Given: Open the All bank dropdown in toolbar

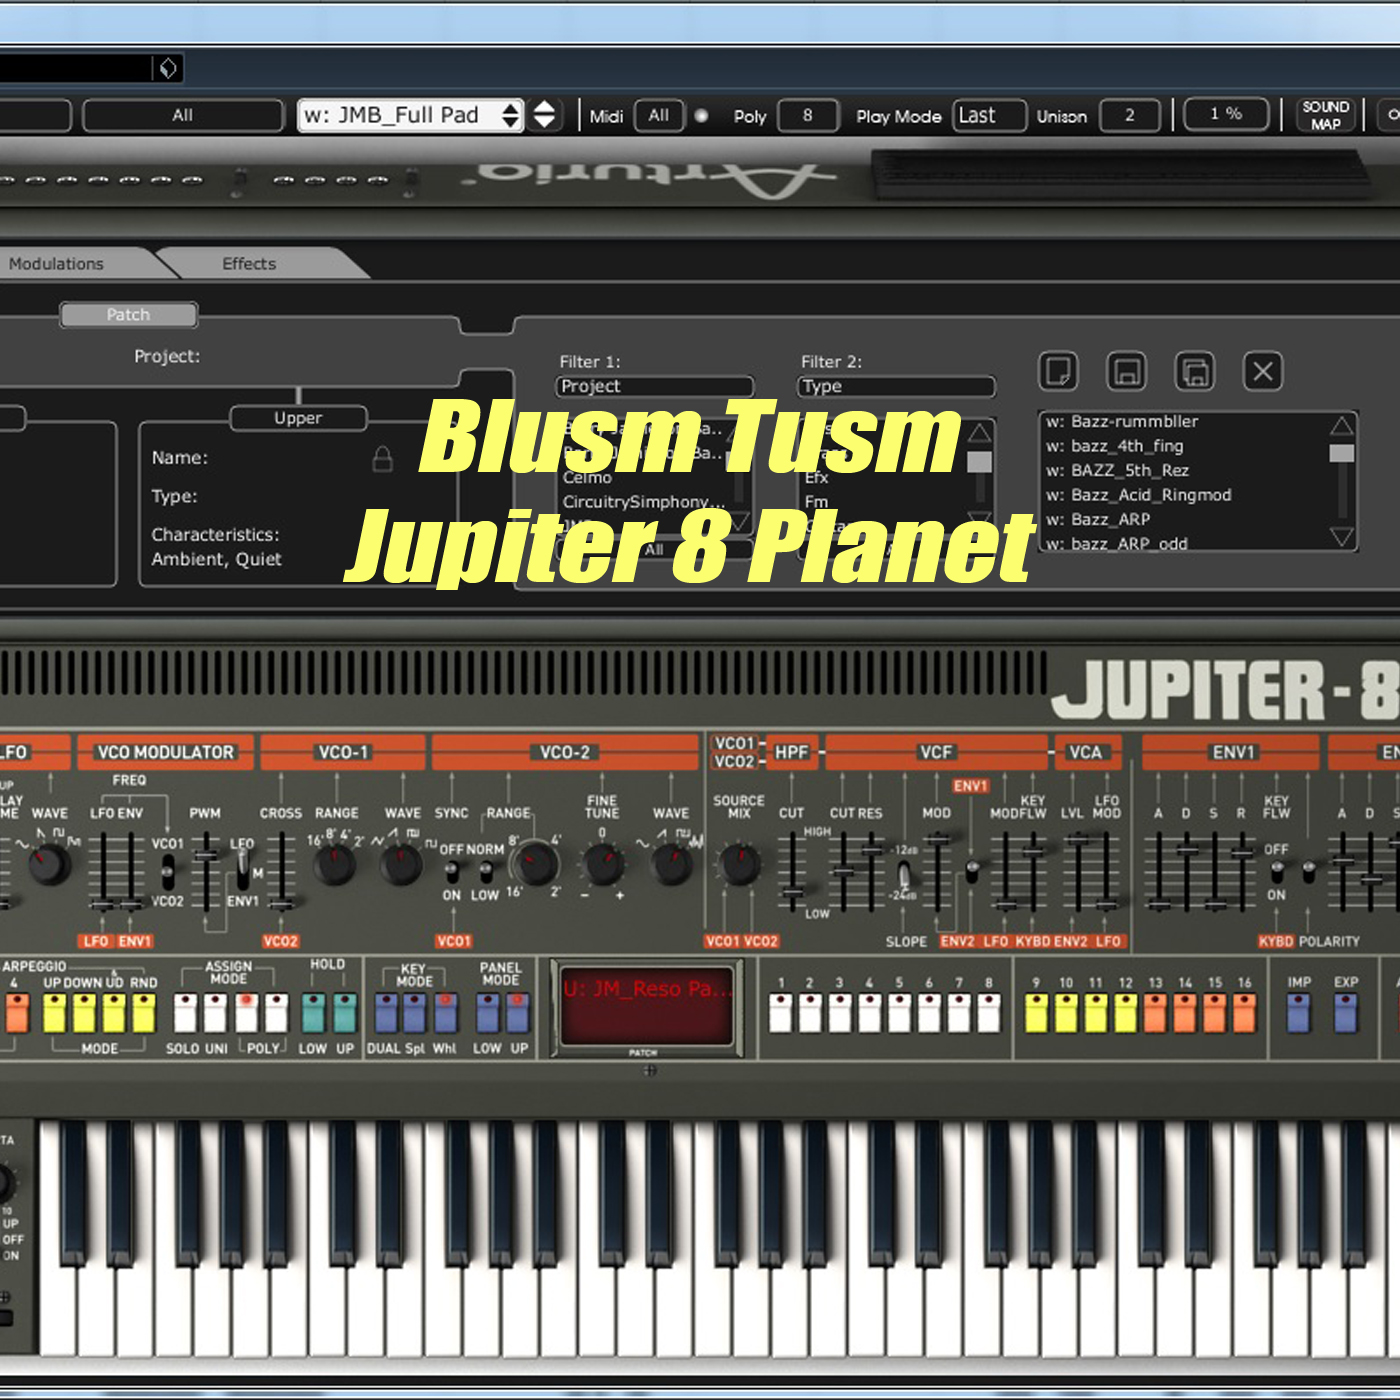Looking at the screenshot, I should [x=183, y=115].
